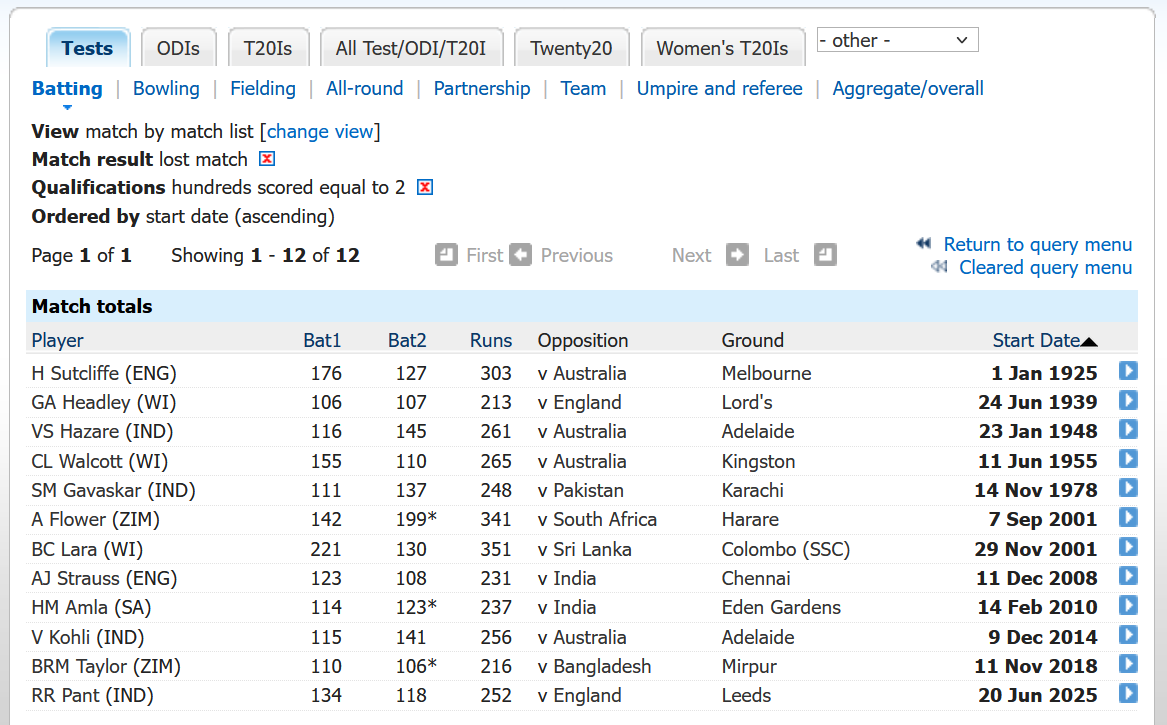Click player name RR Pant (IND)
The image size is (1167, 725).
click(92, 695)
